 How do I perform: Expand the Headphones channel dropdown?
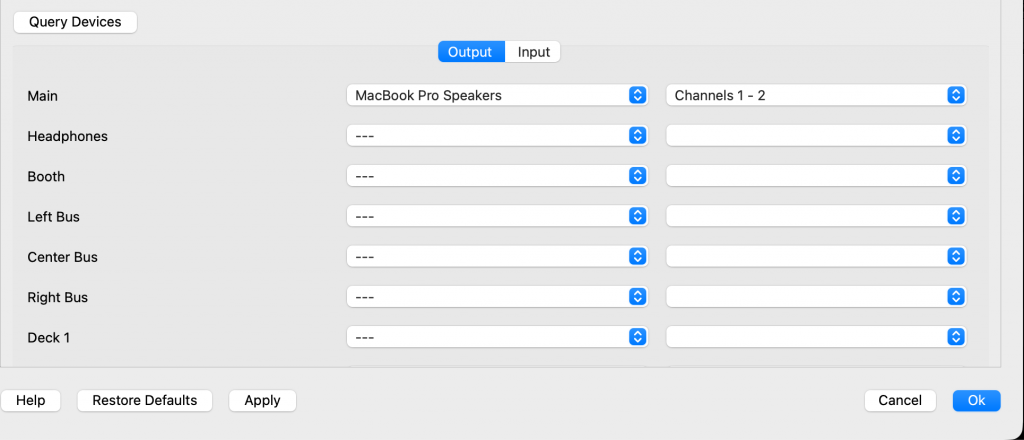point(816,135)
